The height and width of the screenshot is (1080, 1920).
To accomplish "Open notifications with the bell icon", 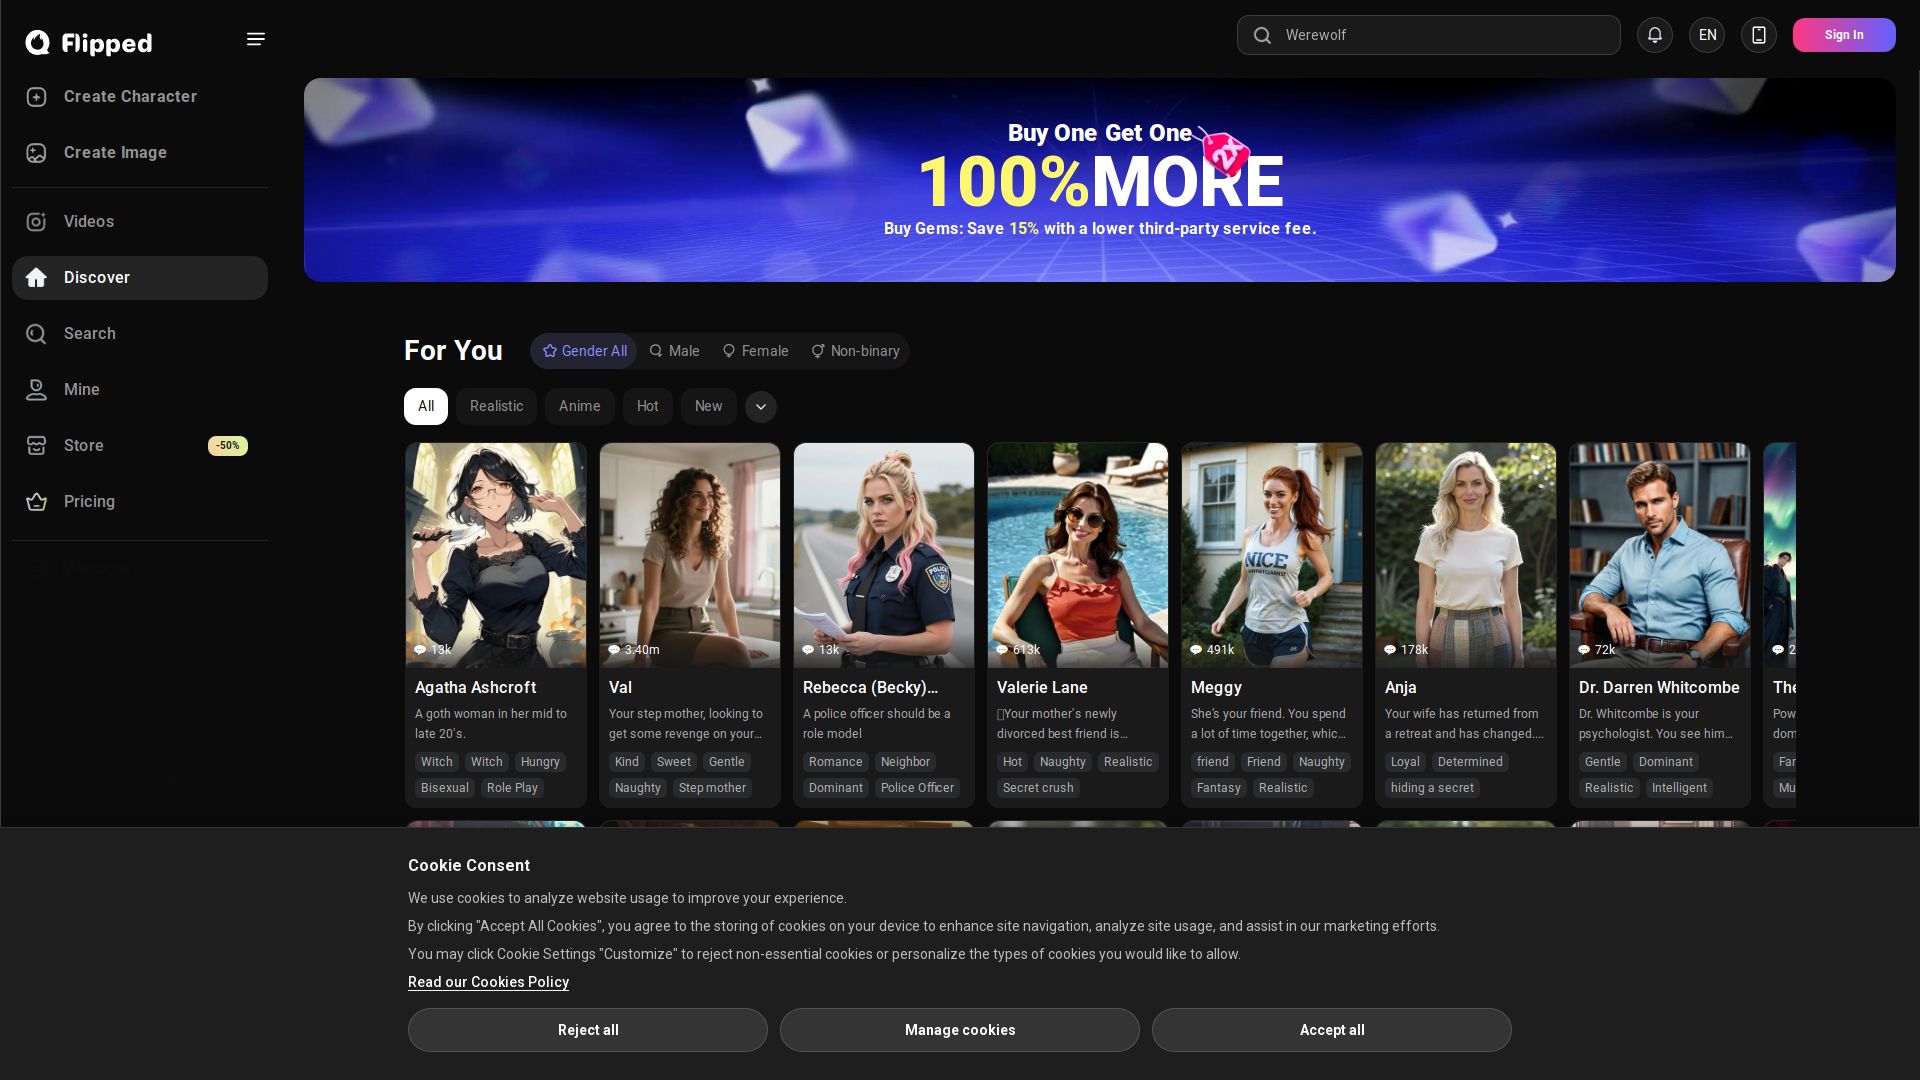I will point(1655,35).
